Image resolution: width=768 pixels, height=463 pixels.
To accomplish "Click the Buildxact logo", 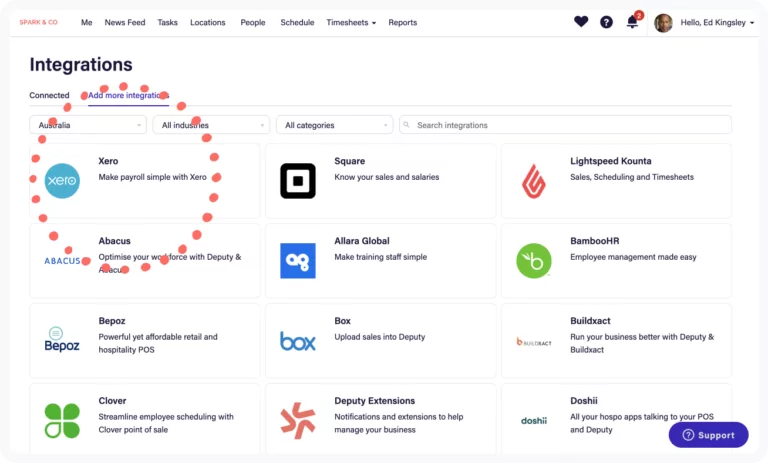I will pos(534,342).
